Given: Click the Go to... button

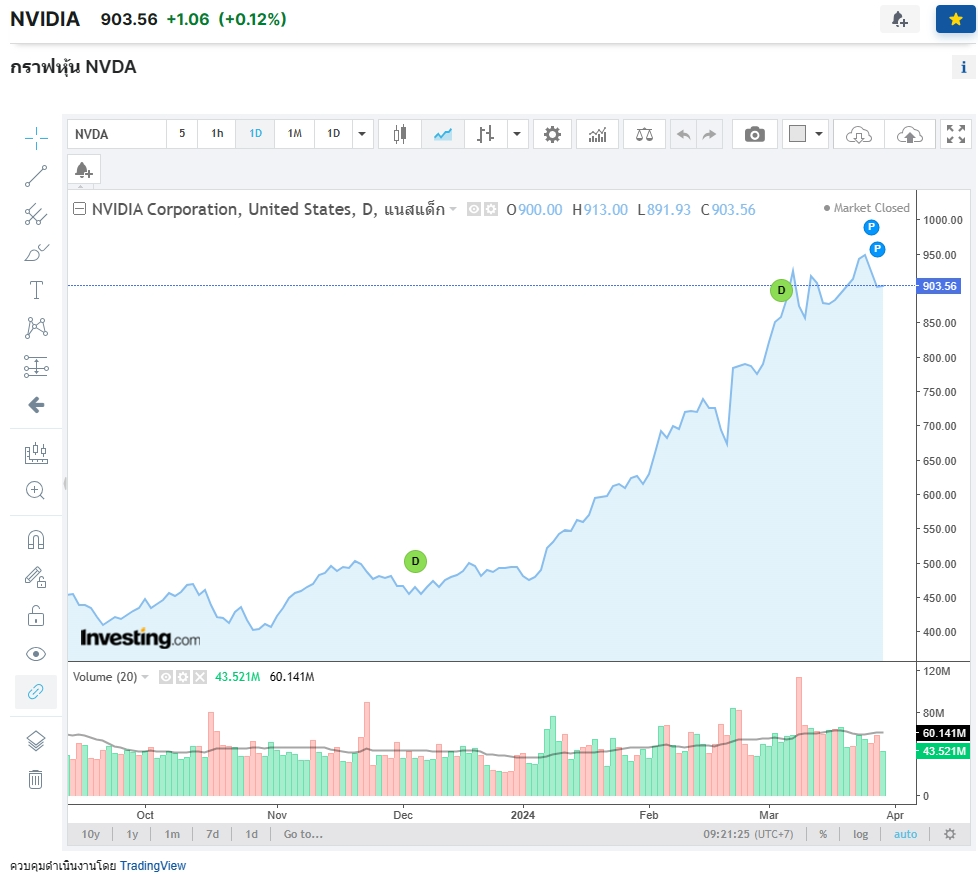Looking at the screenshot, I should [303, 834].
